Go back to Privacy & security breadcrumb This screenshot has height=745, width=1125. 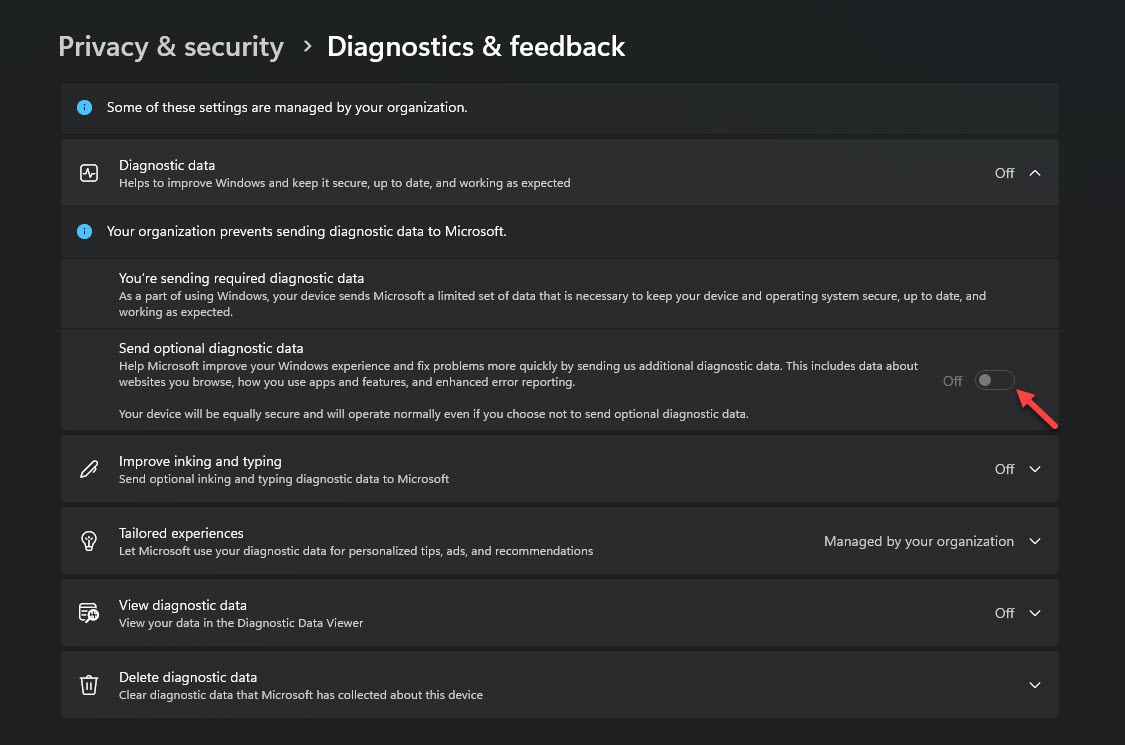point(171,47)
